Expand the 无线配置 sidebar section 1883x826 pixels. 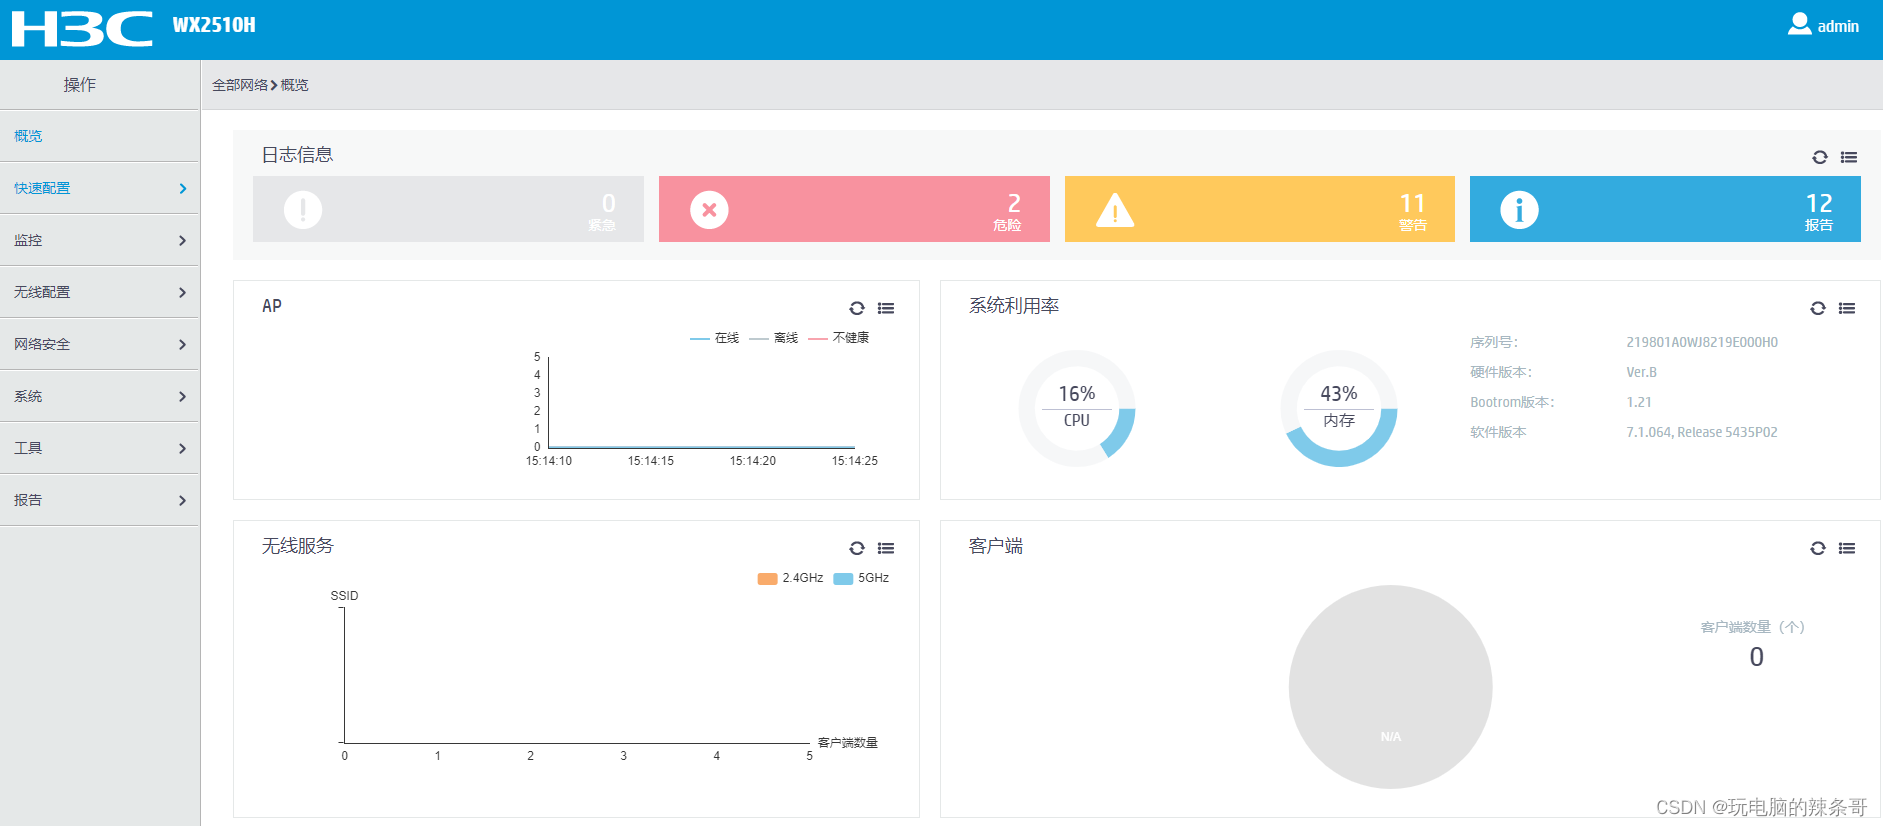[100, 292]
